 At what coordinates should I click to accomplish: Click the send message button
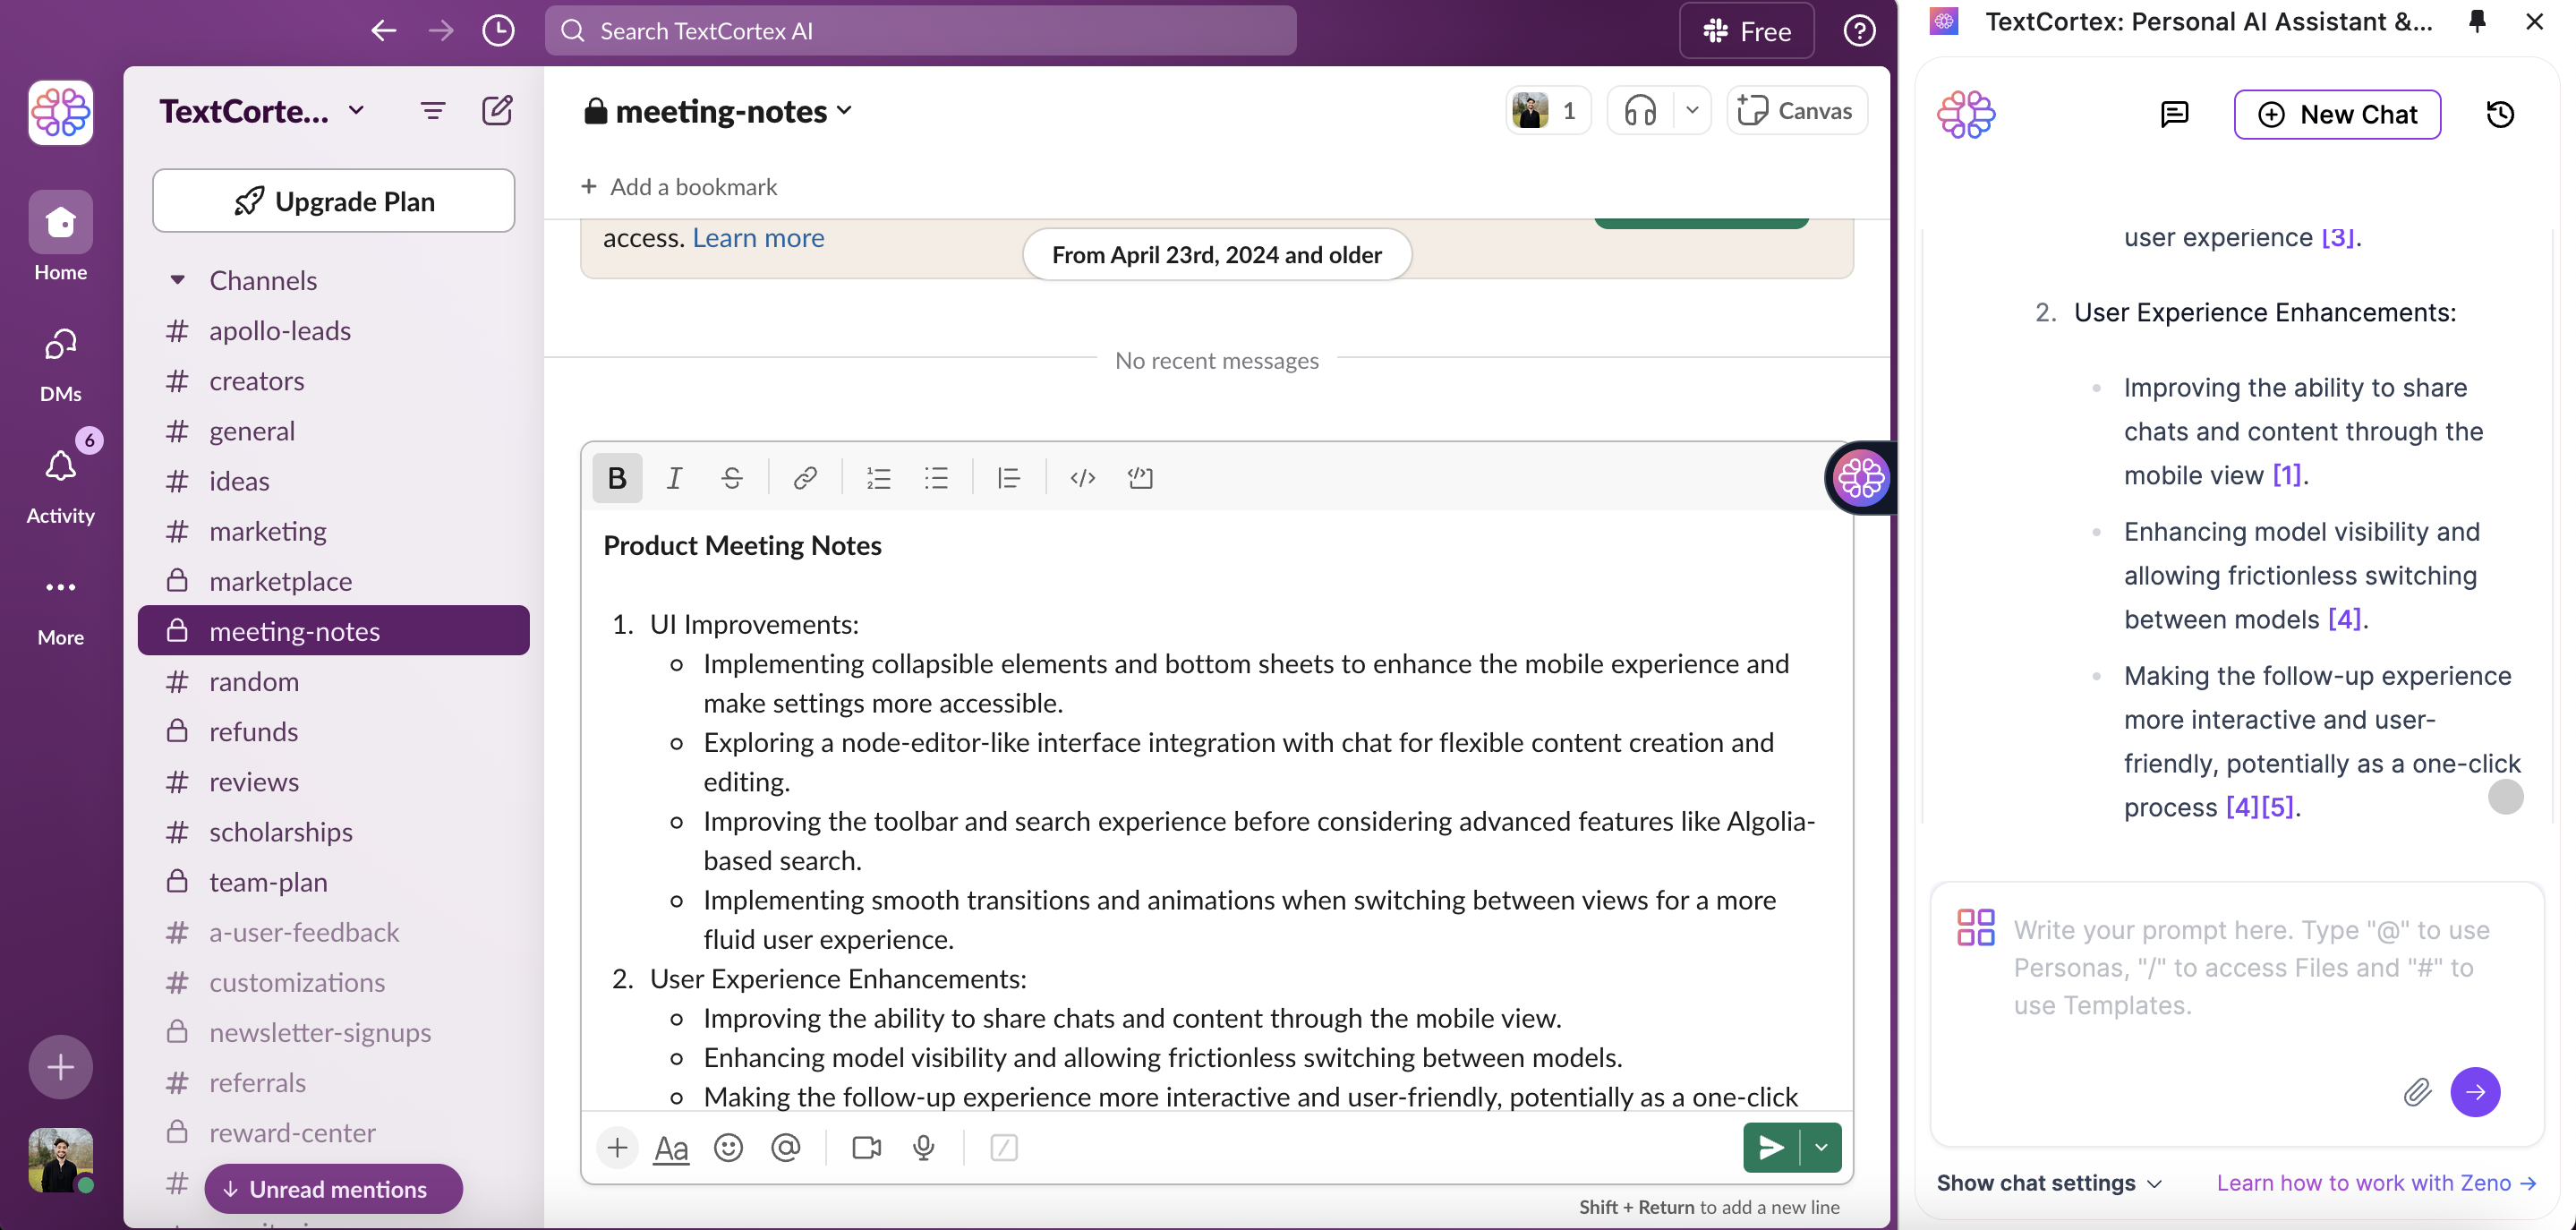[x=1771, y=1147]
